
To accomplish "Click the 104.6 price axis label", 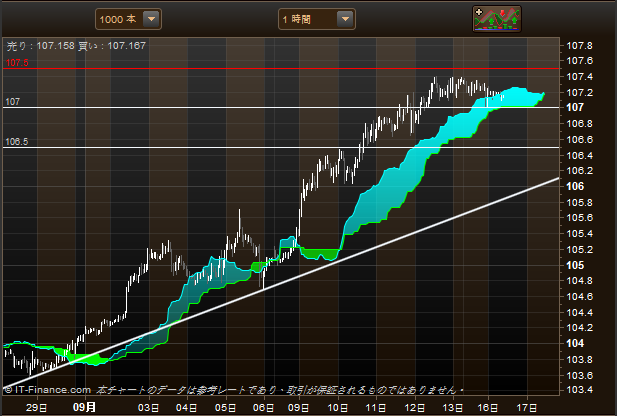I will pos(579,296).
